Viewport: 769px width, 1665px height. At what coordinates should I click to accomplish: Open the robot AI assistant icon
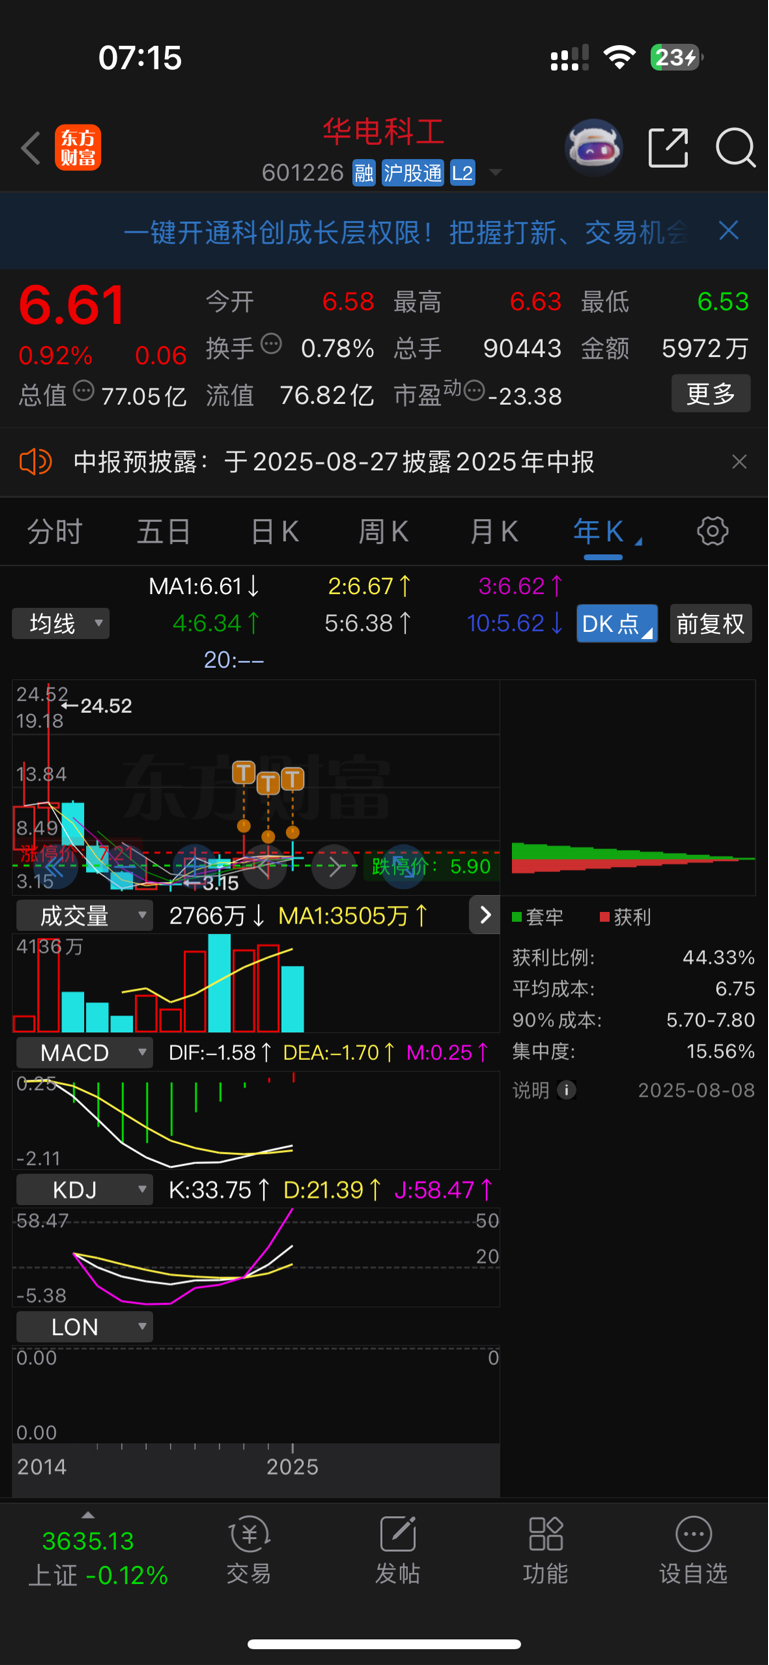click(x=594, y=148)
